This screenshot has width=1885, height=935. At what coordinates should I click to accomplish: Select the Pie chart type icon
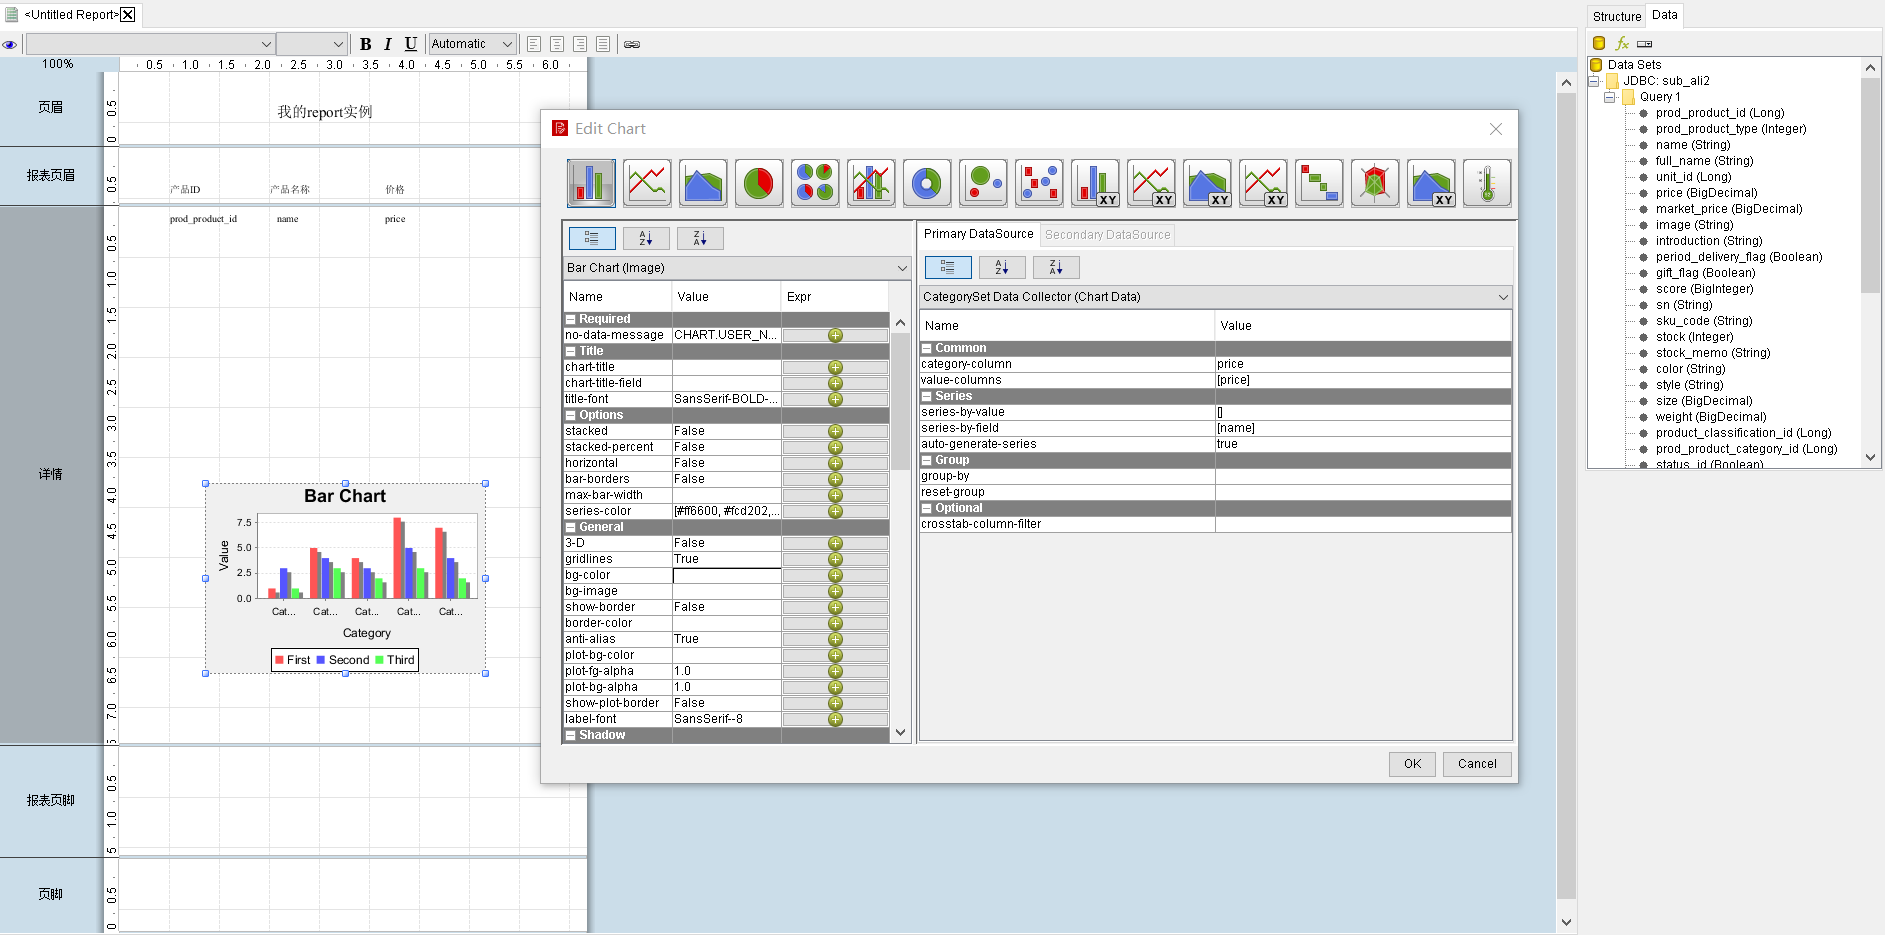759,183
